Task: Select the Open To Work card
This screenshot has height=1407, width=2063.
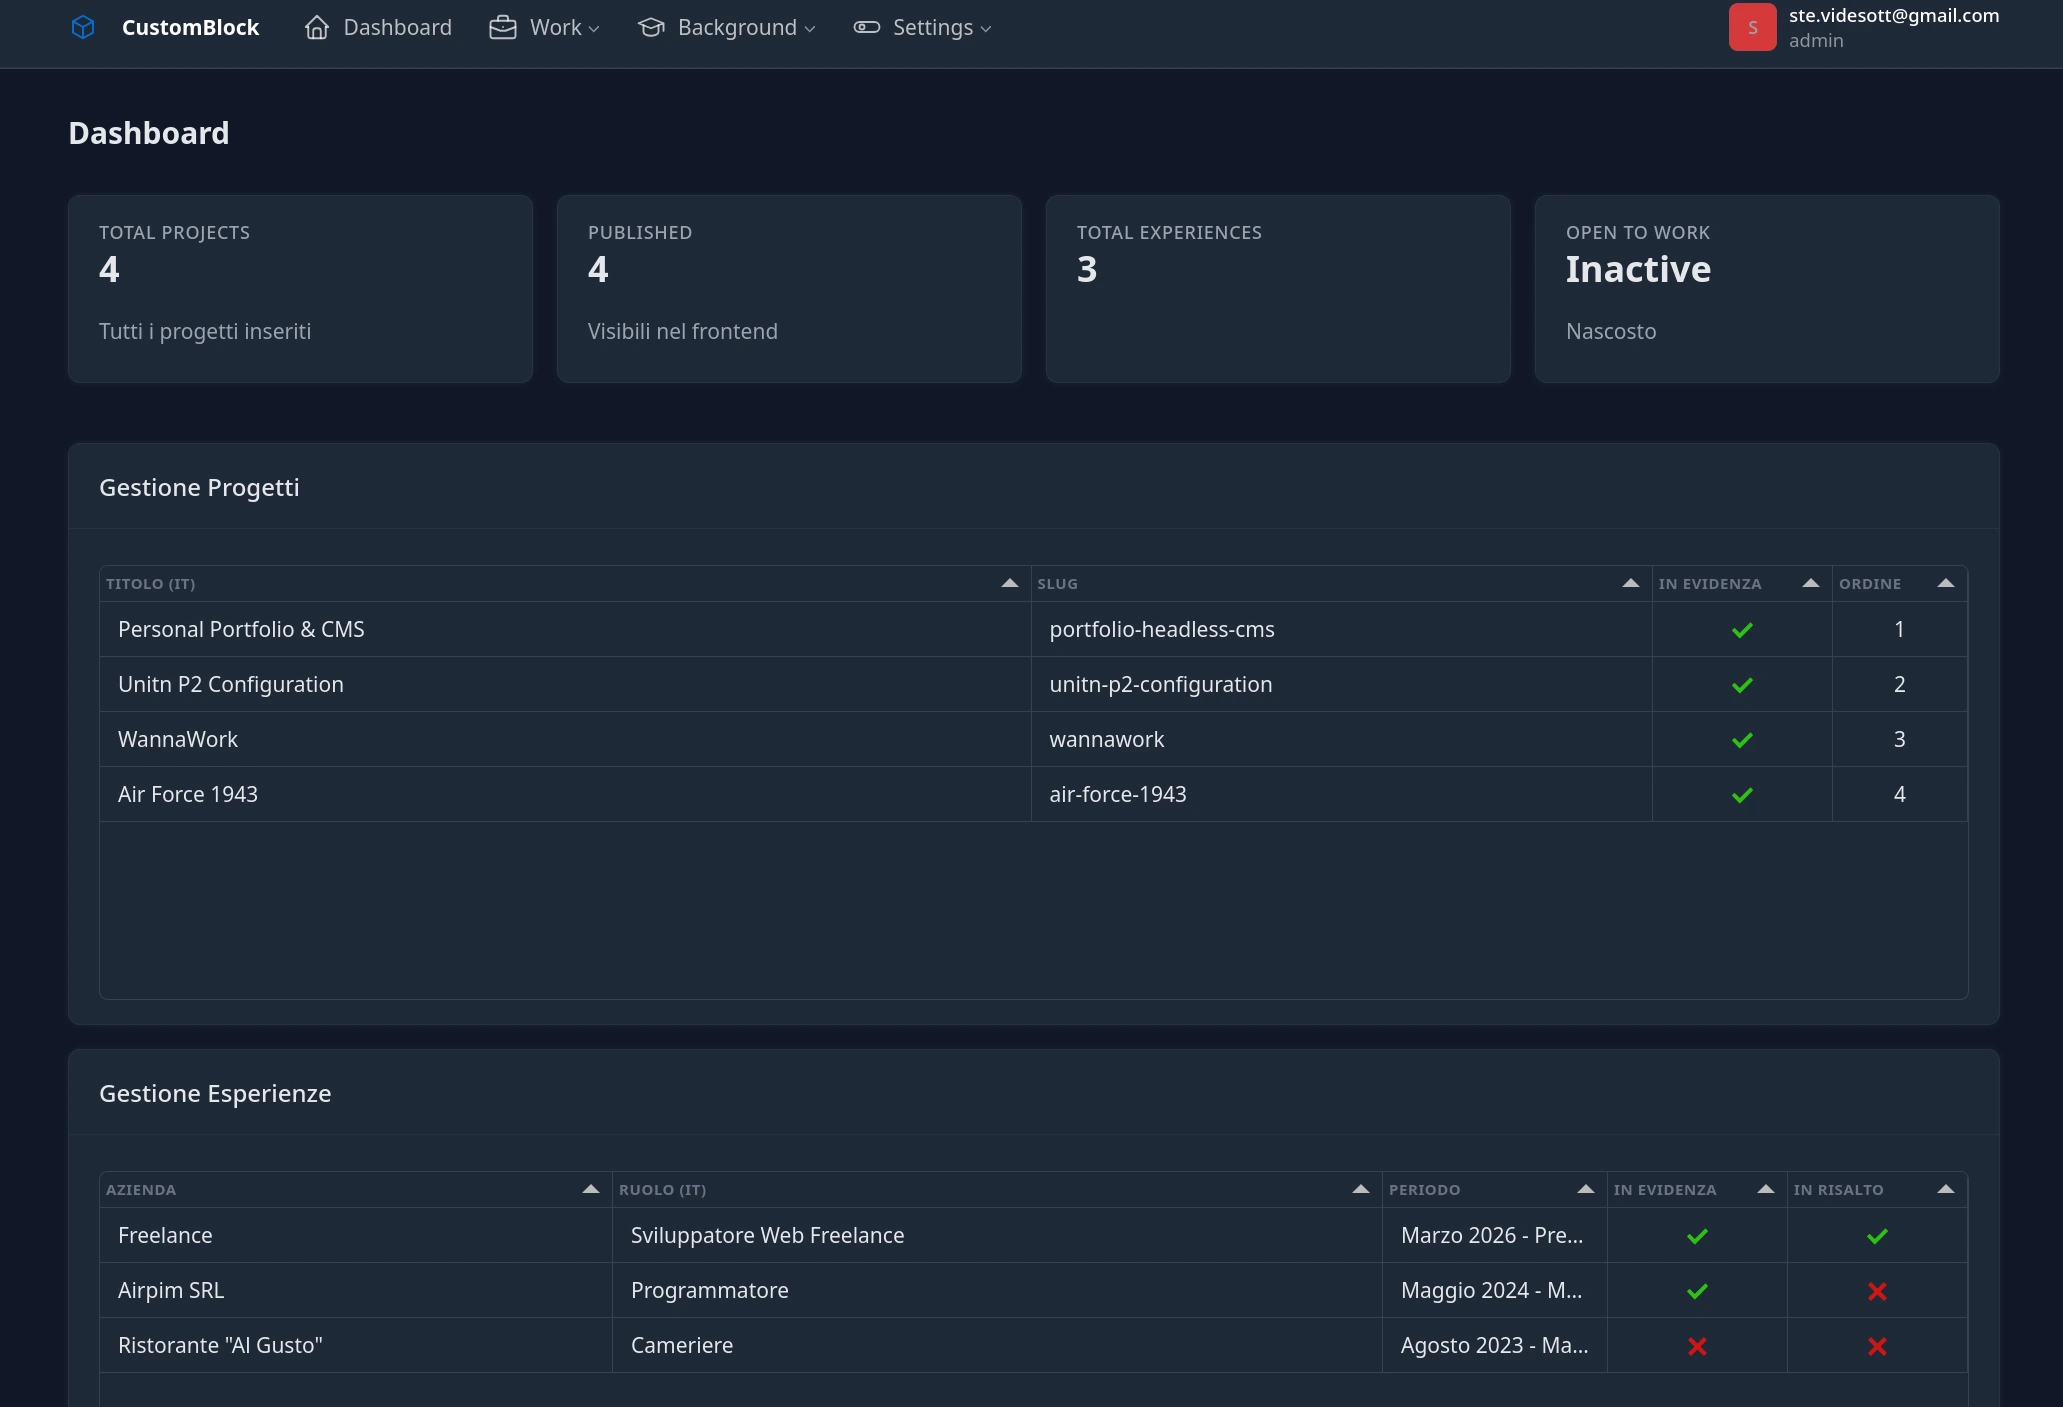Action: [1767, 289]
